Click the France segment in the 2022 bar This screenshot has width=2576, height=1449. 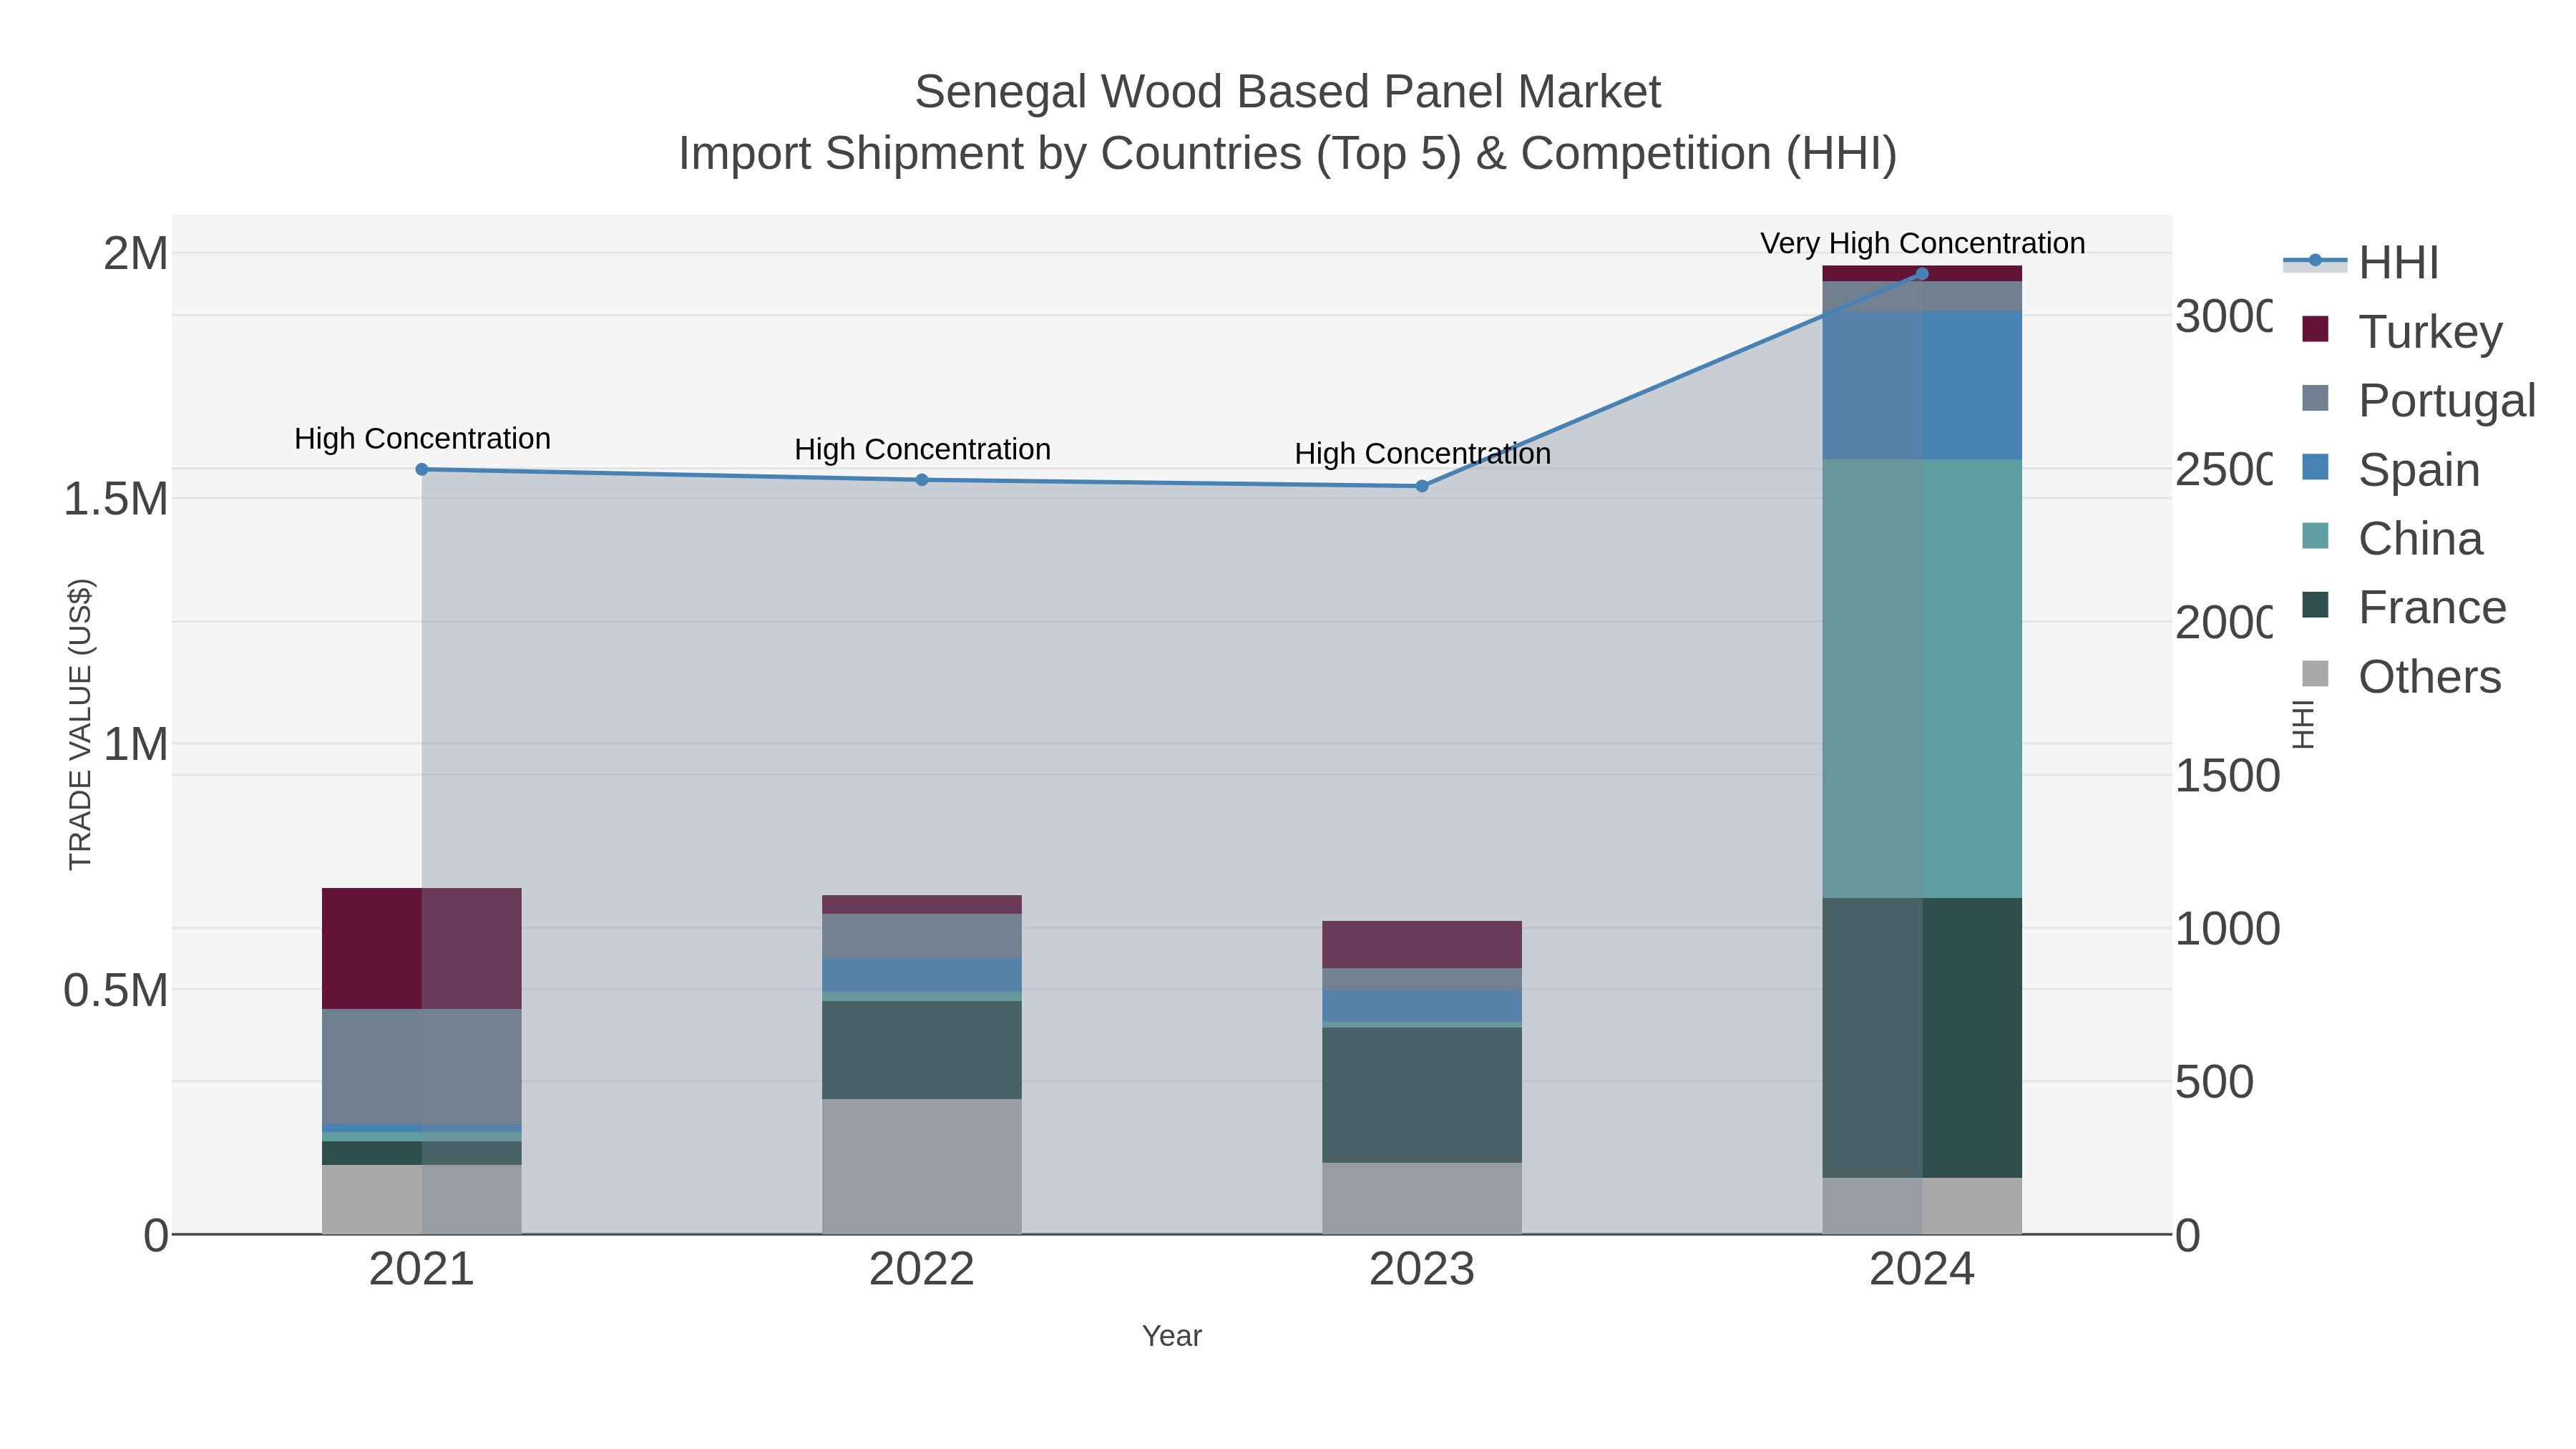[922, 1050]
